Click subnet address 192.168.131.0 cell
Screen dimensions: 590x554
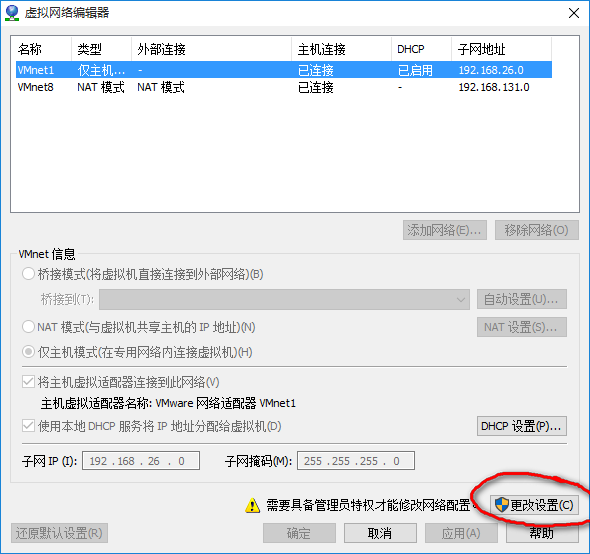coord(494,87)
